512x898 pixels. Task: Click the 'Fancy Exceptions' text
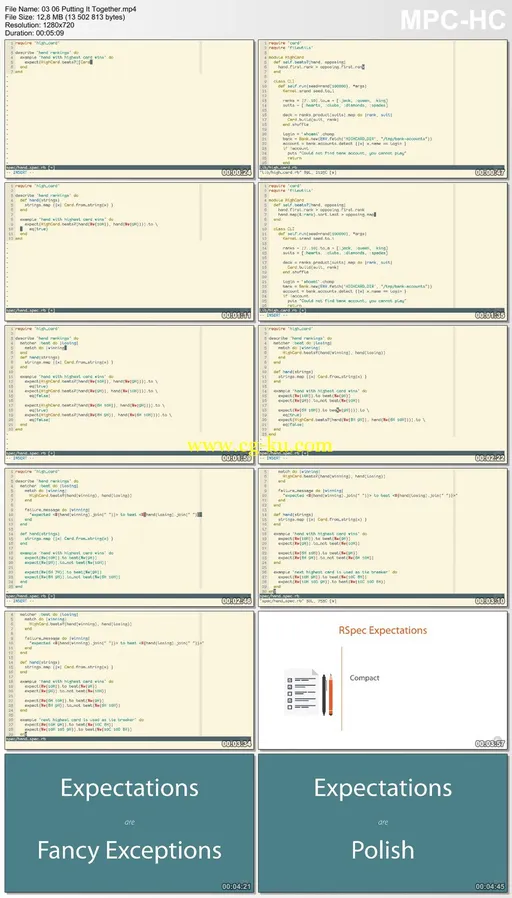pos(129,850)
